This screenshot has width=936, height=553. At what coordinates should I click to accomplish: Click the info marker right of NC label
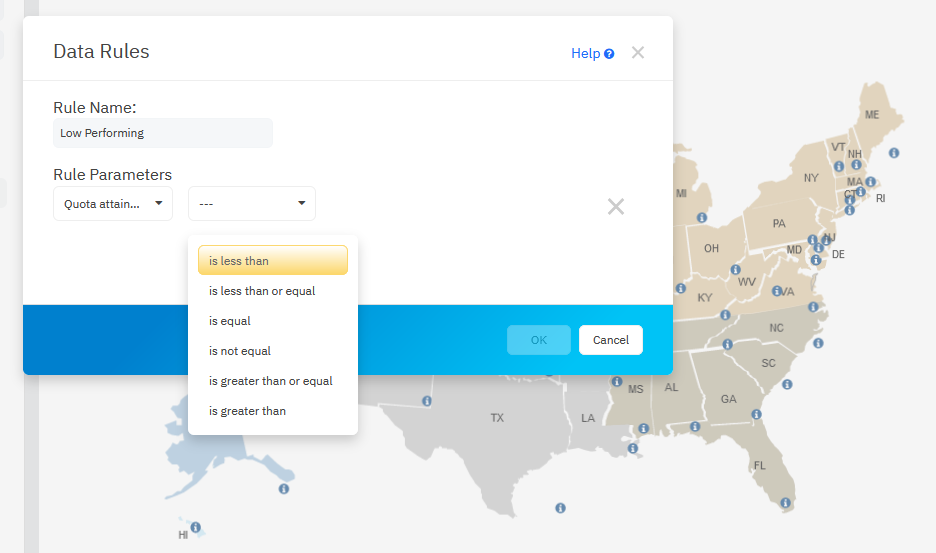(818, 343)
